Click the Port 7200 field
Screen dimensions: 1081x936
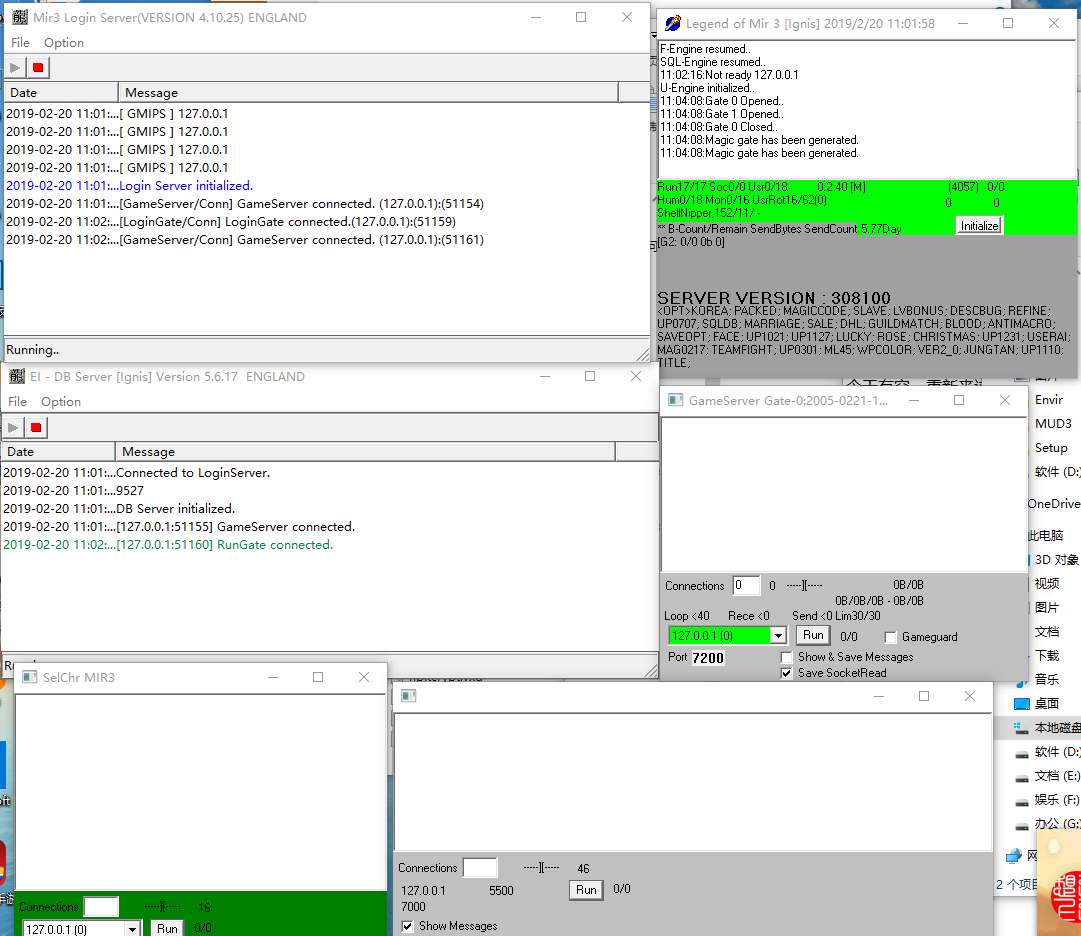click(x=708, y=658)
